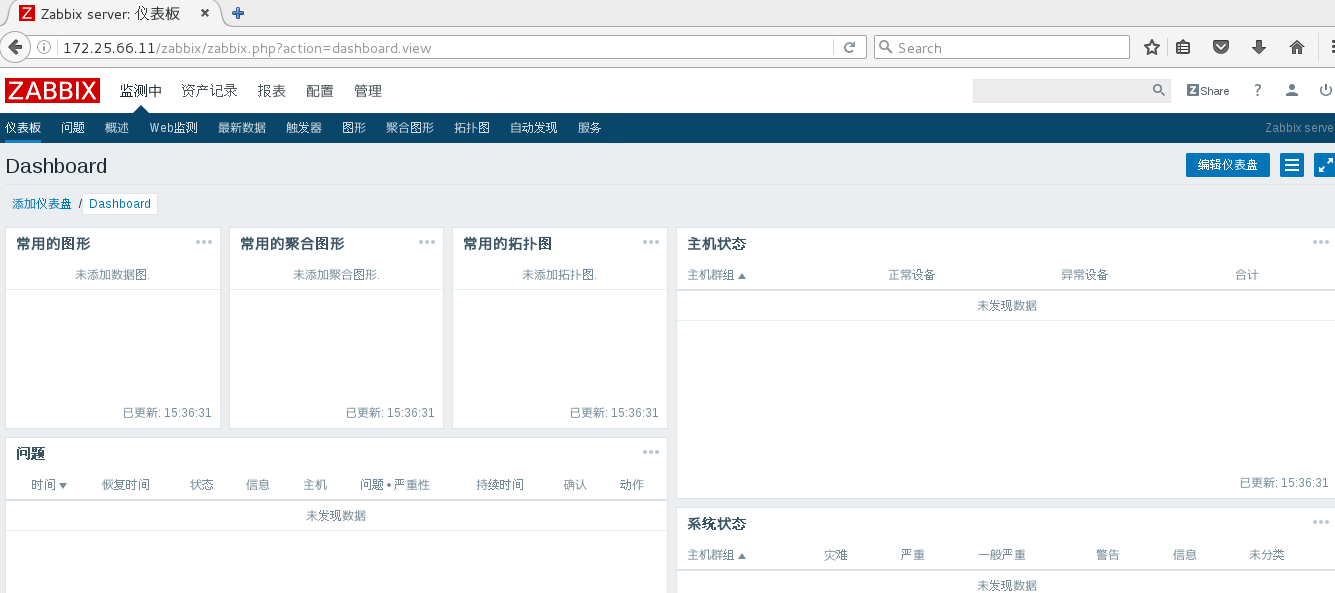Click 未添加数据图. message text

[x=113, y=274]
